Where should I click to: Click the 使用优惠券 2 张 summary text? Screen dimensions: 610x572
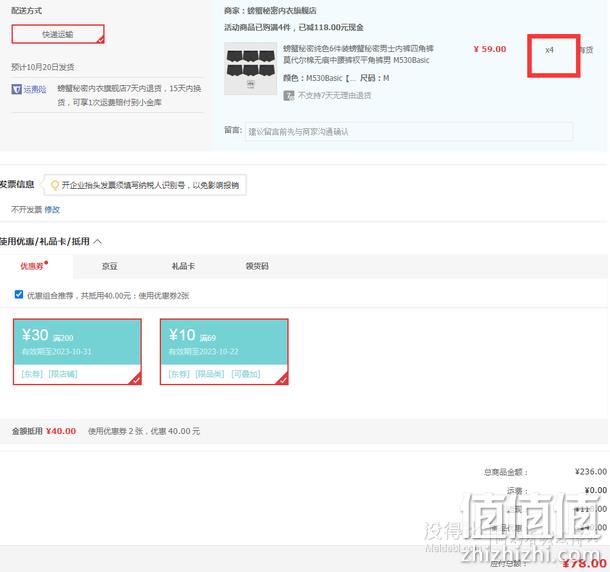pos(116,431)
